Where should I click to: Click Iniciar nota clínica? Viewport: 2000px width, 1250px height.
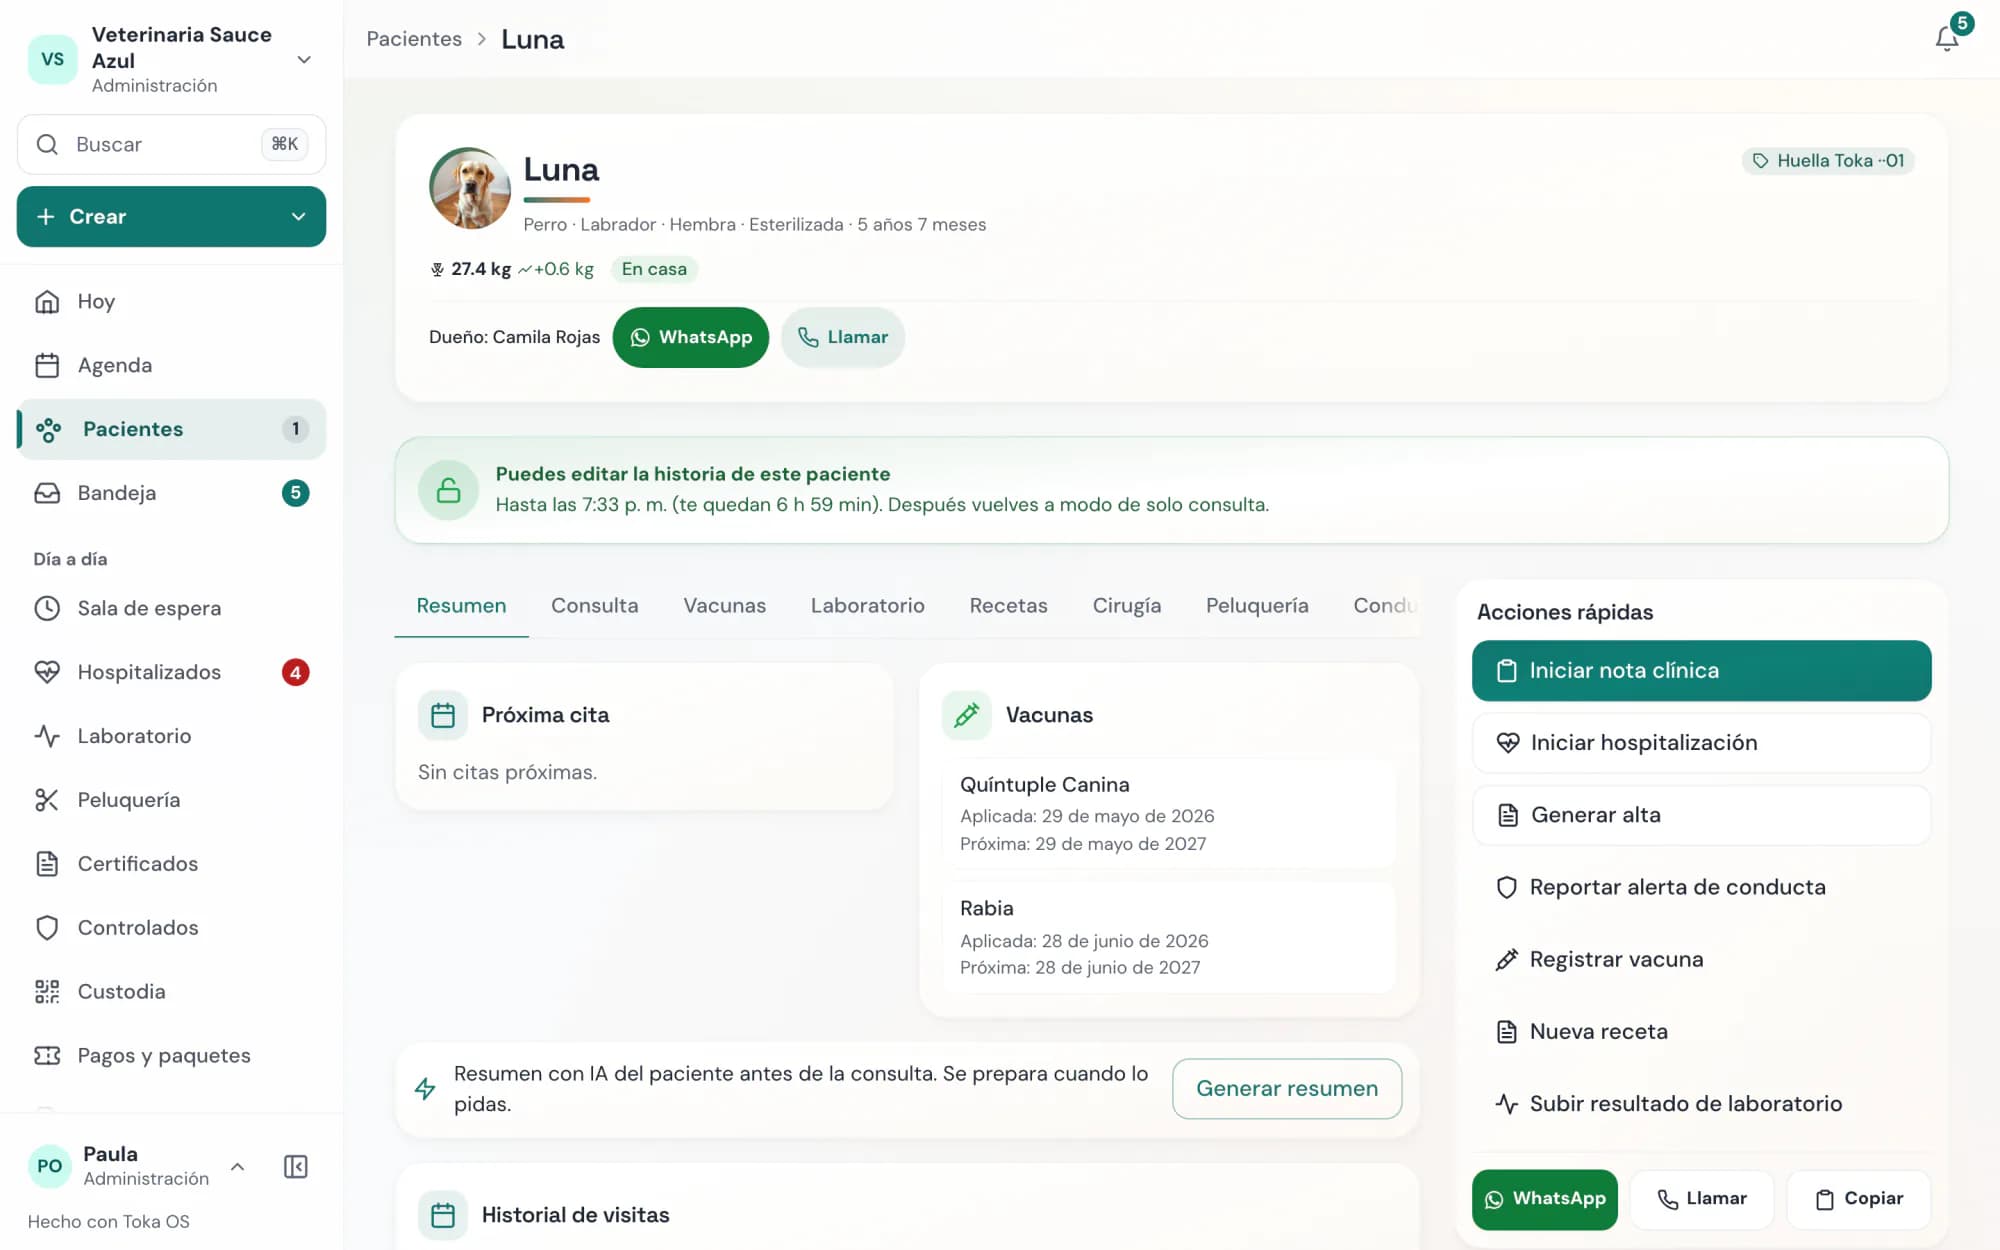1701,671
